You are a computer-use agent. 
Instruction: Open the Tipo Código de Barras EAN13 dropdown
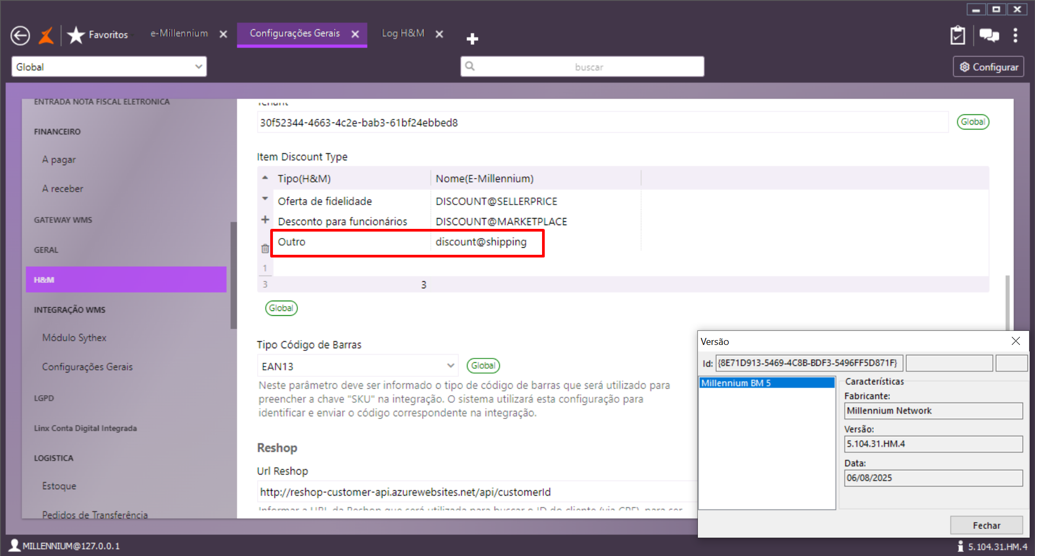click(357, 366)
